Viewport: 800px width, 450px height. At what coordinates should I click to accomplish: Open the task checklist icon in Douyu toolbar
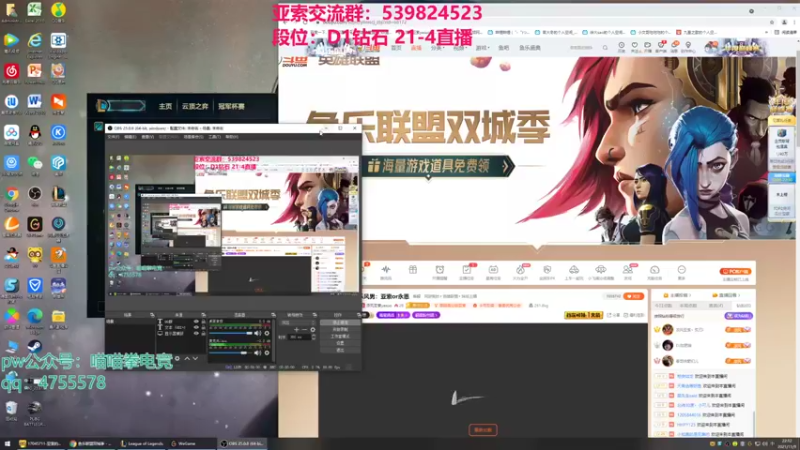point(466,269)
